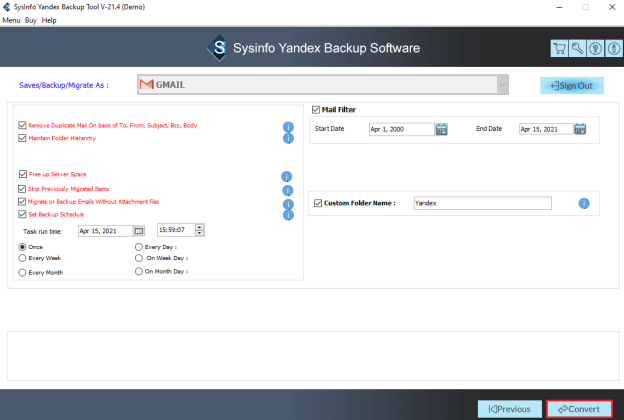The image size is (624, 420).
Task: Uncheck the Mail Filter checkbox
Action: coord(316,110)
